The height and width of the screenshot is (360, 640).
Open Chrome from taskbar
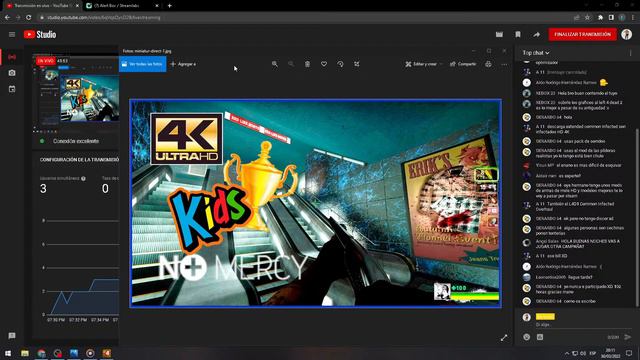pos(41,353)
